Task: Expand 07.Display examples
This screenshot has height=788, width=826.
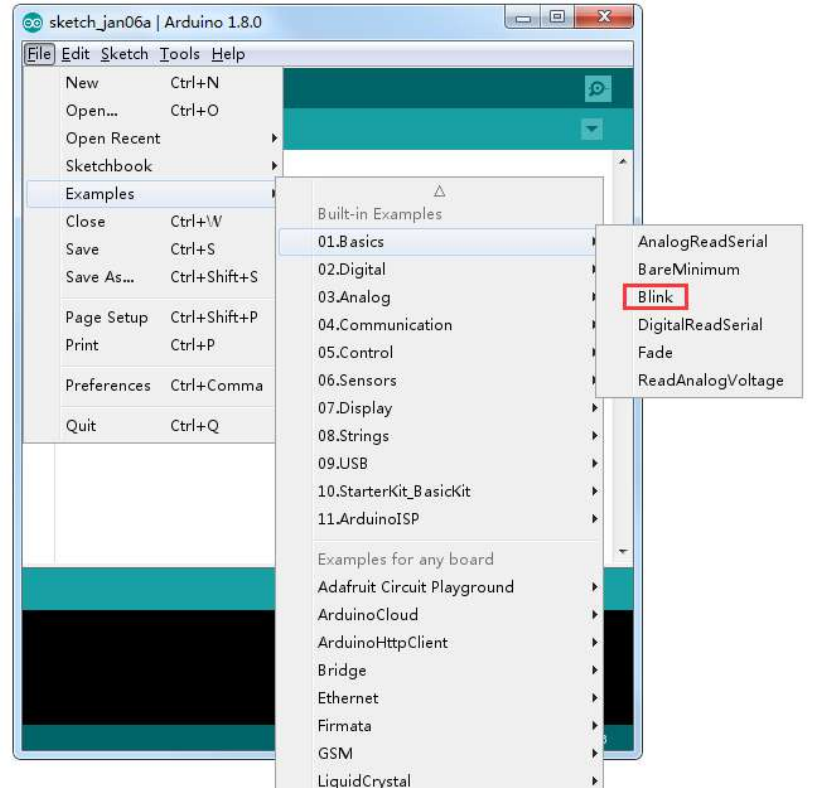Action: click(x=440, y=408)
